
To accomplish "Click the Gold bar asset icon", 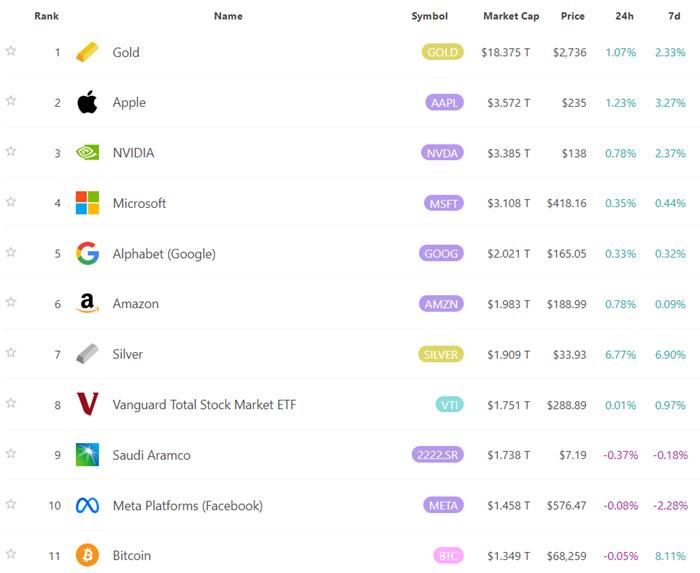I will [x=88, y=52].
